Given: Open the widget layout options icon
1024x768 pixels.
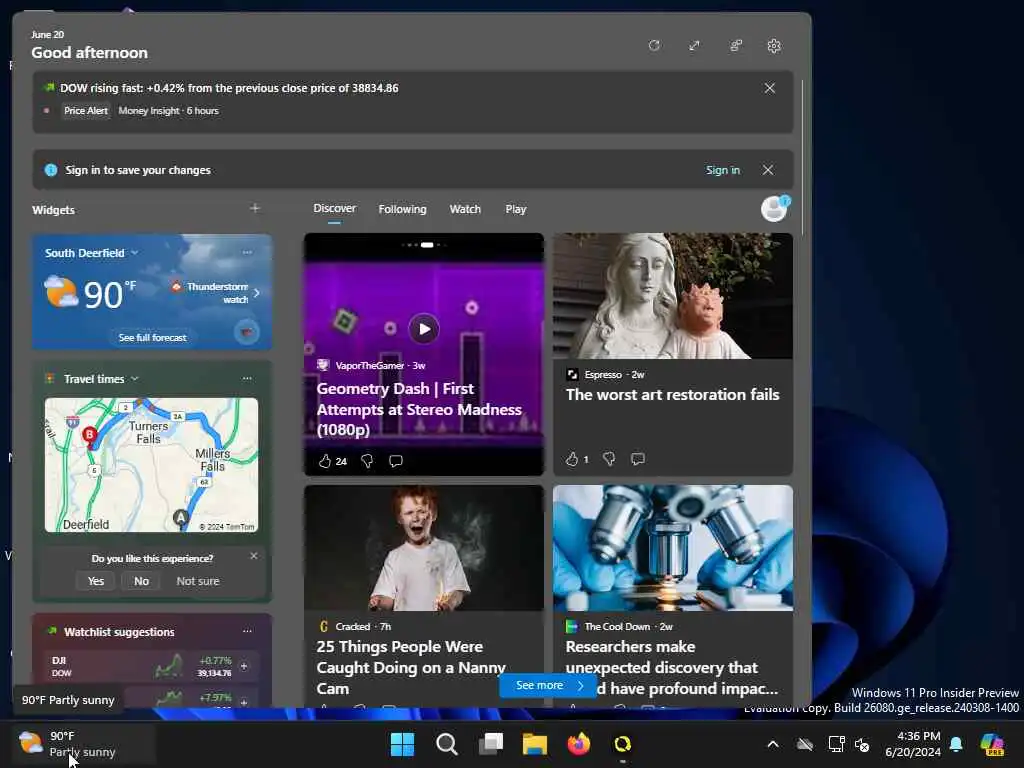Looking at the screenshot, I should tap(735, 46).
